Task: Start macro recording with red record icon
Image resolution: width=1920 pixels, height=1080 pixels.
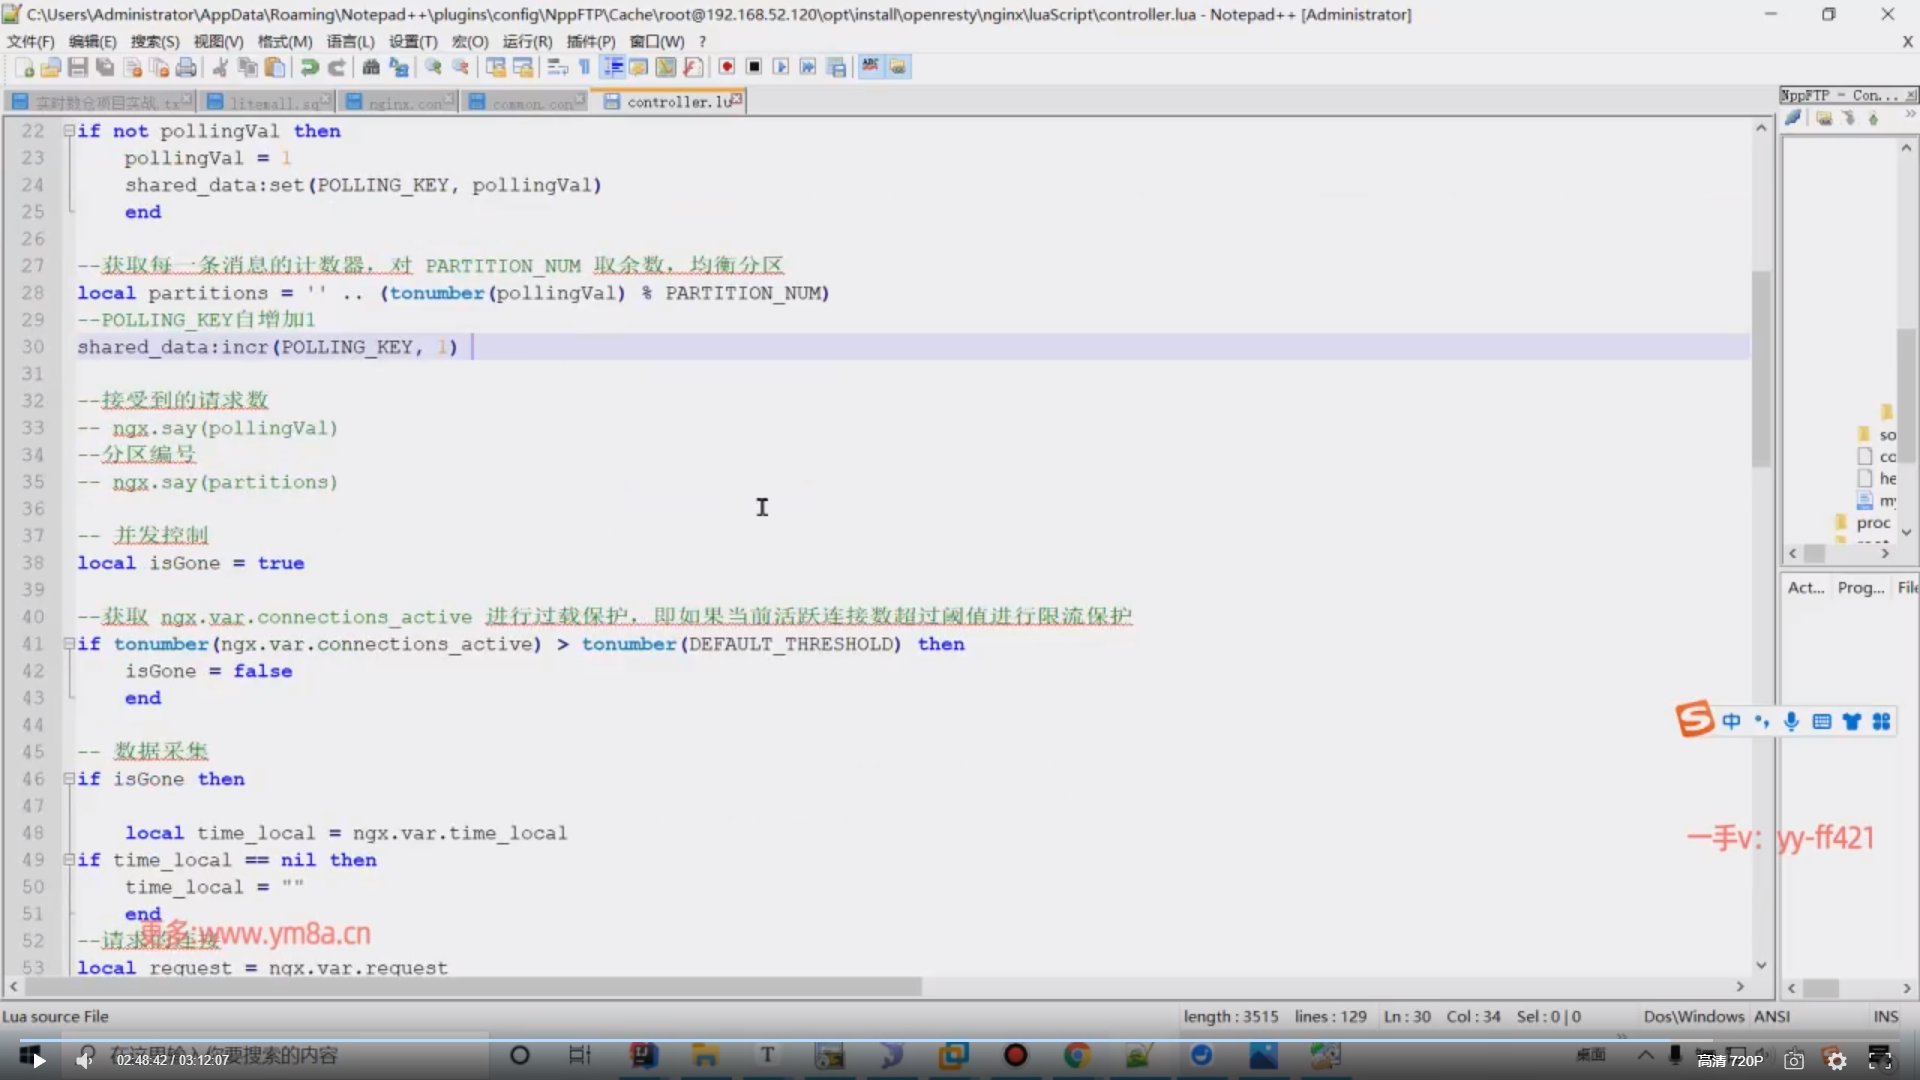Action: (x=727, y=67)
